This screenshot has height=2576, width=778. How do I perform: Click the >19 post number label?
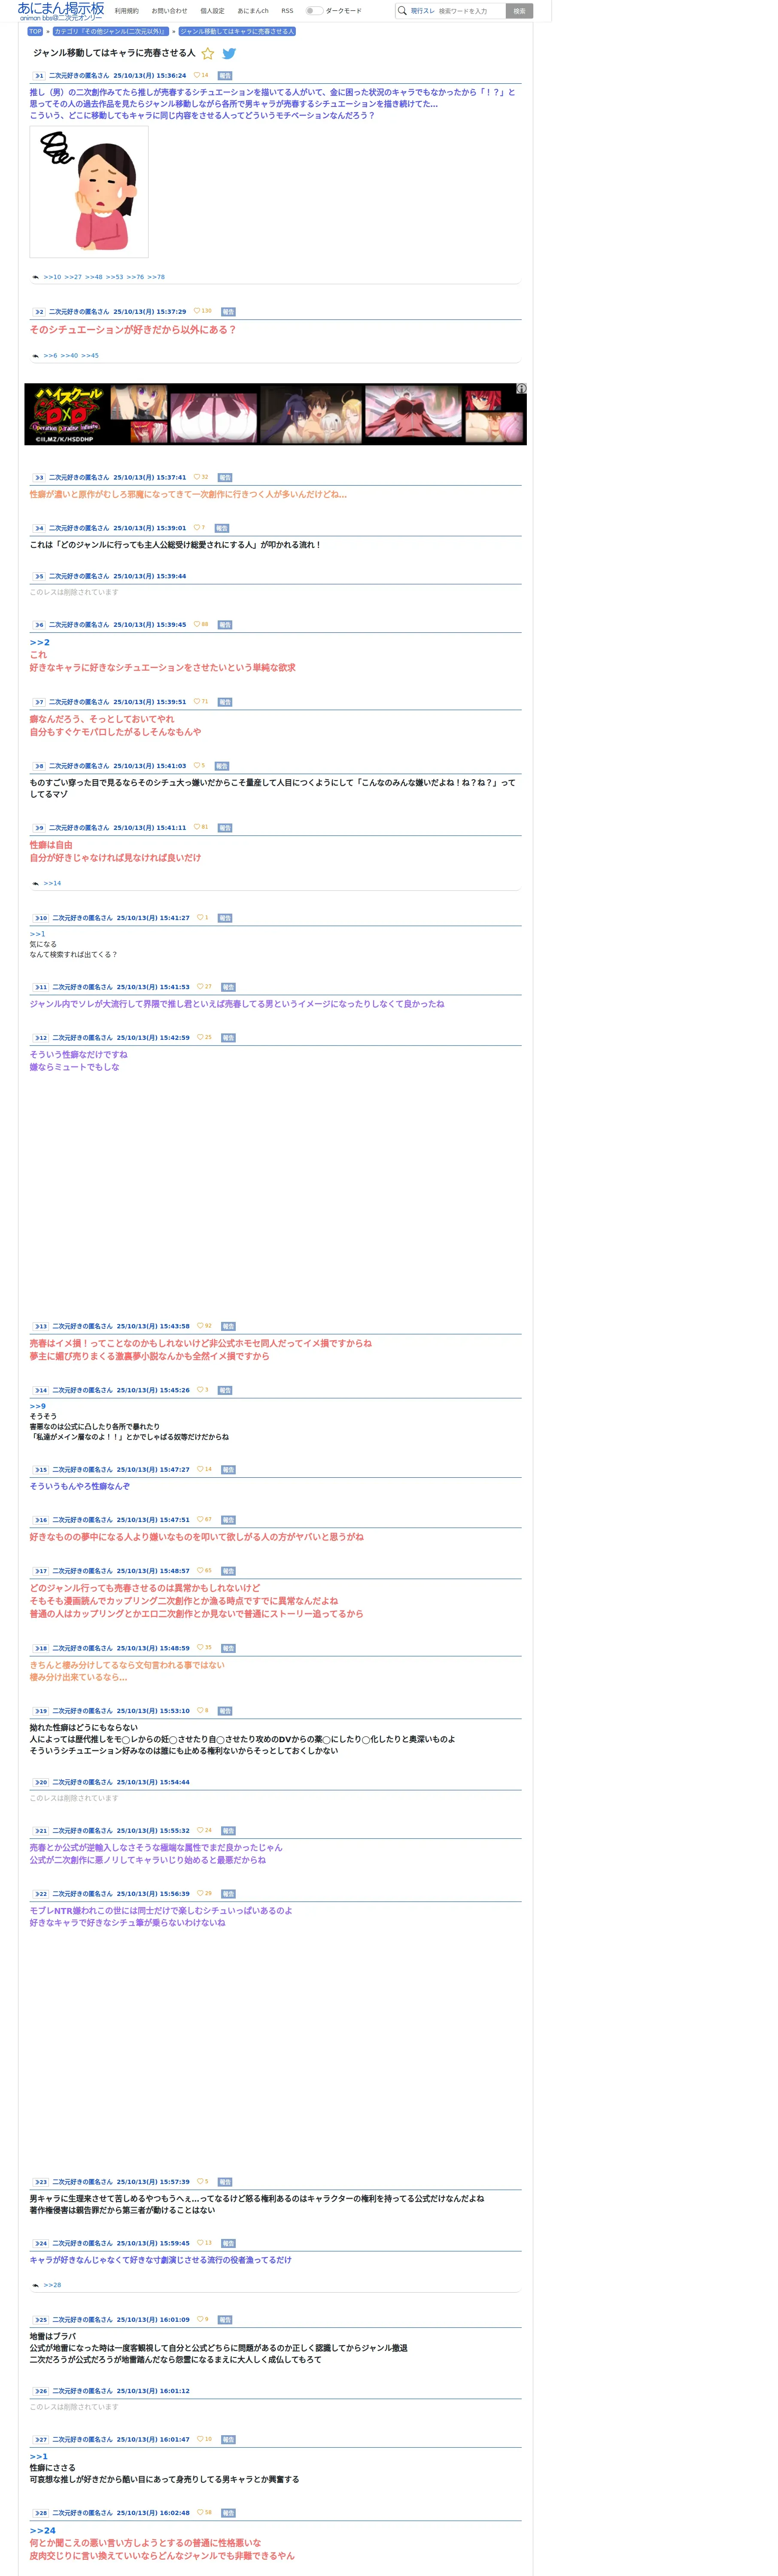tap(40, 1710)
